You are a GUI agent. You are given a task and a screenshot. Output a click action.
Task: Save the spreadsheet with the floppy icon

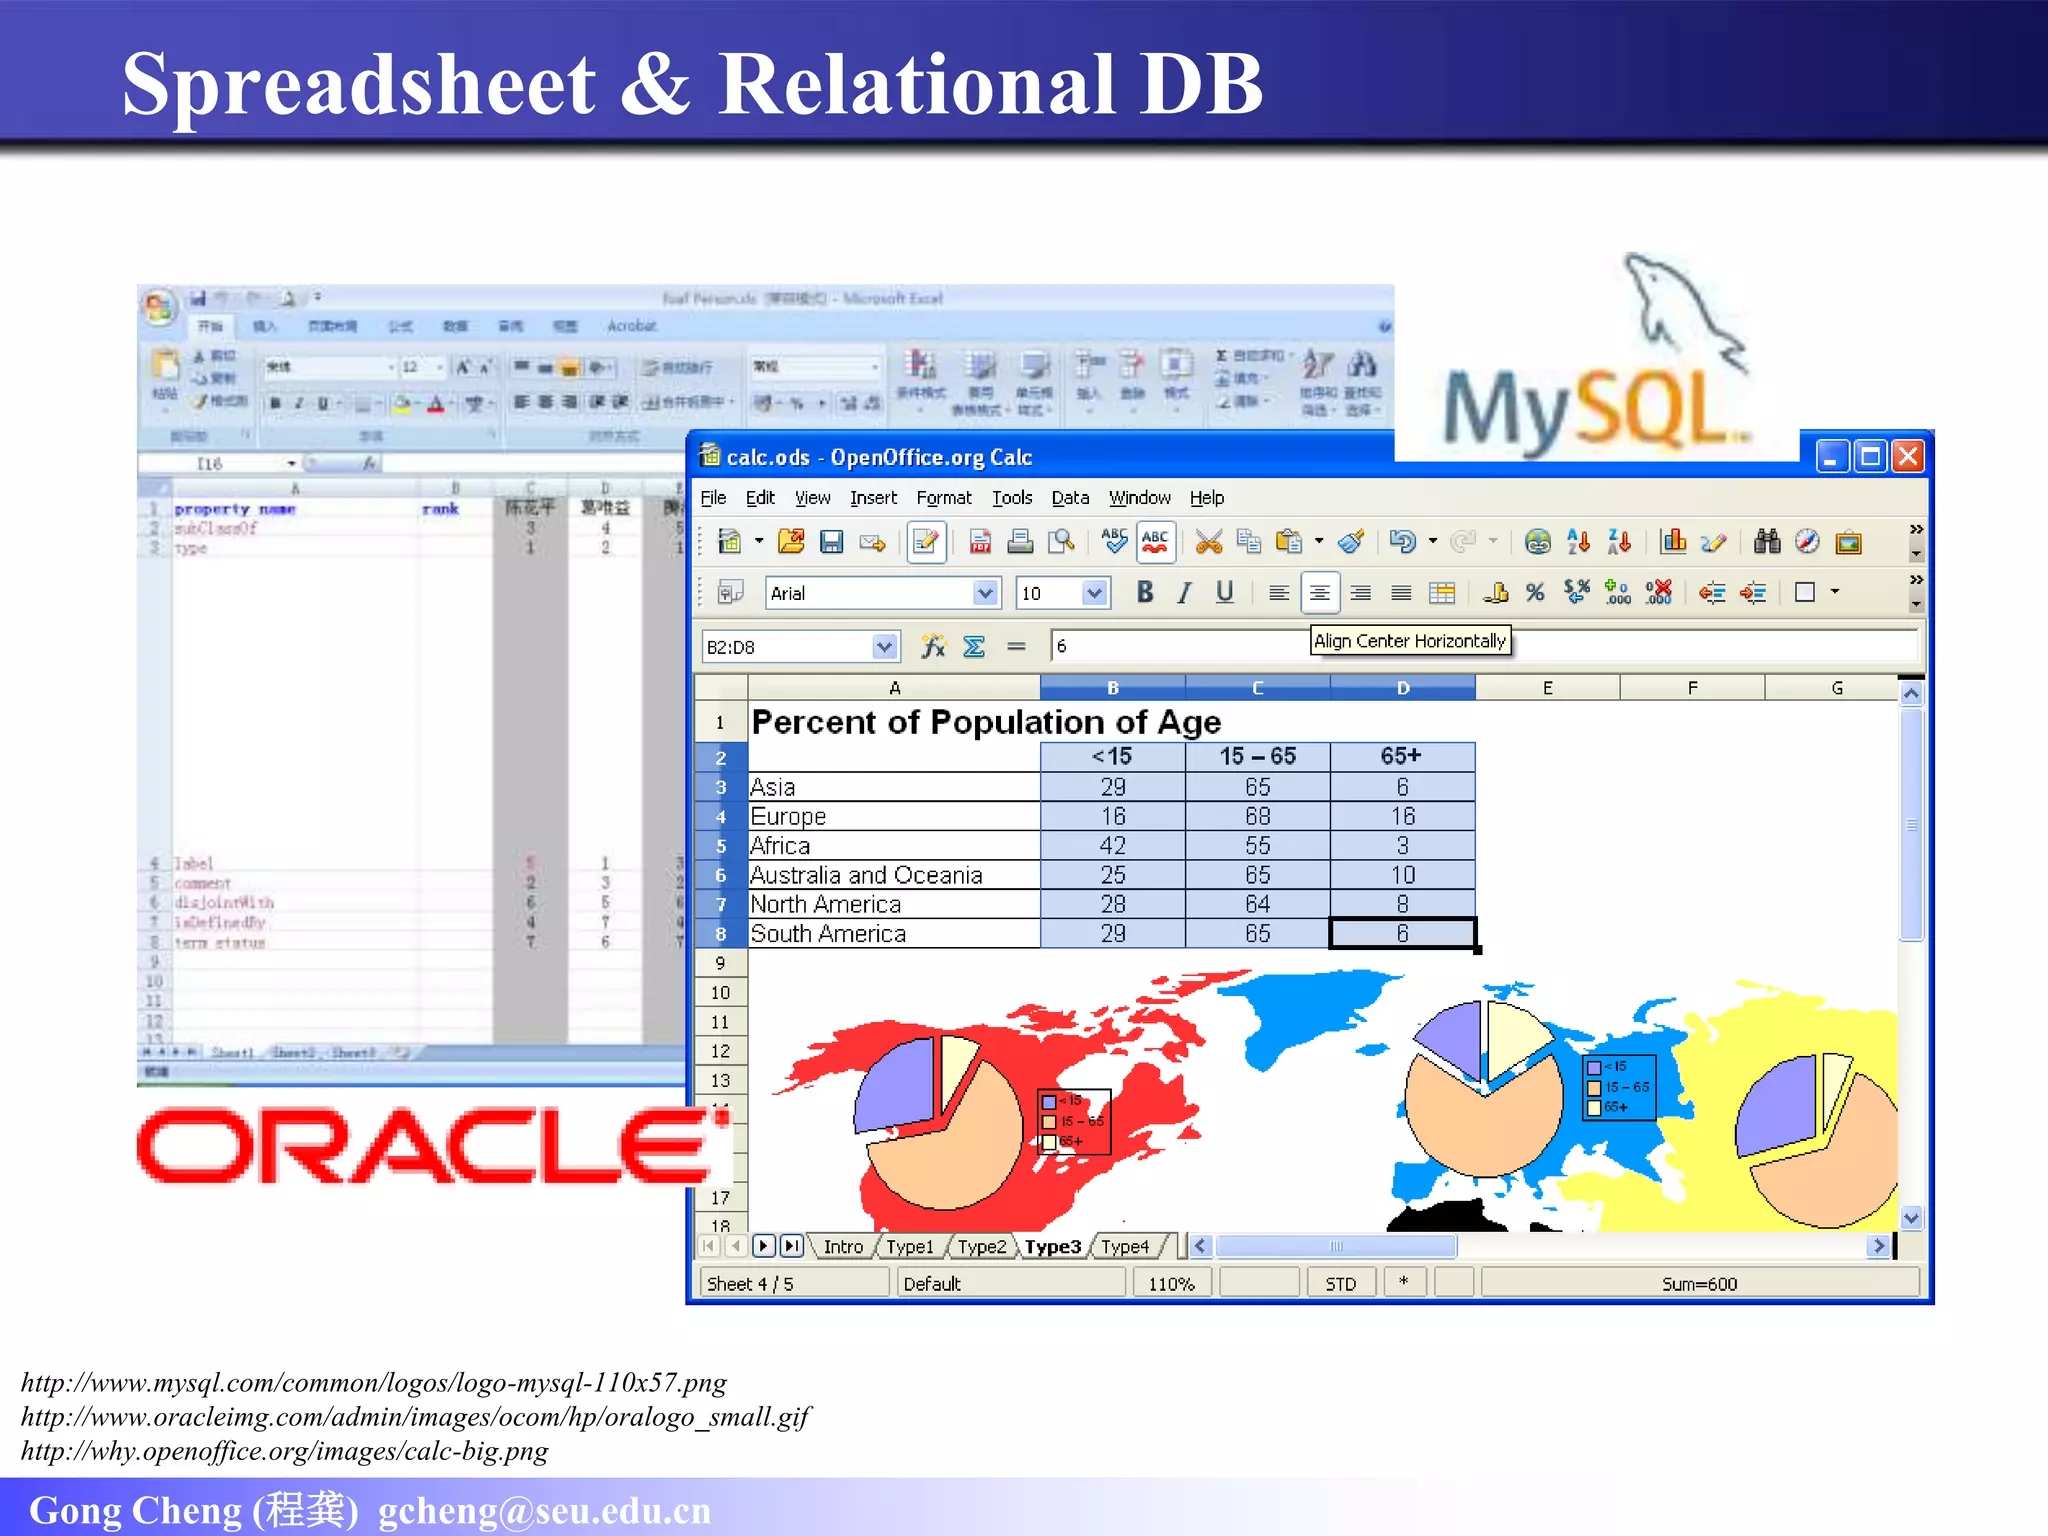(x=831, y=542)
